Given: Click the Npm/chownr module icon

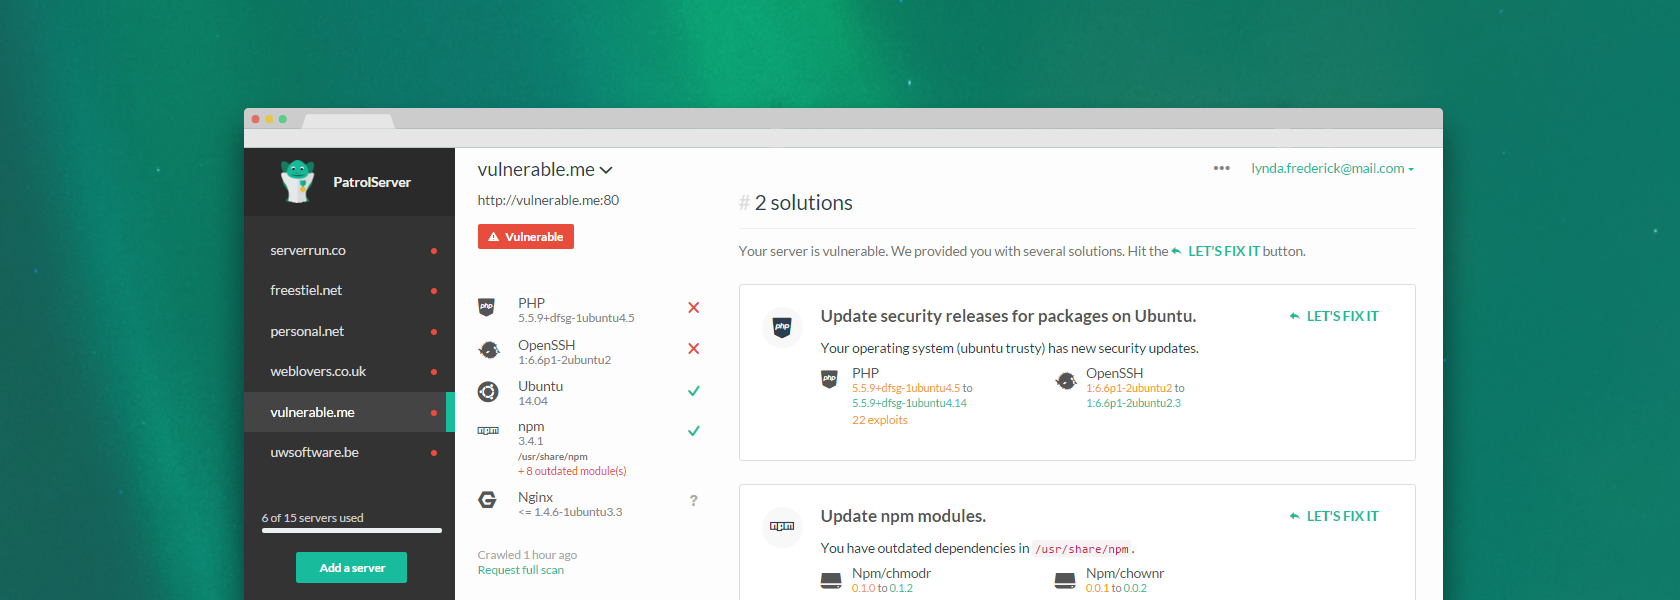Looking at the screenshot, I should 1065,580.
